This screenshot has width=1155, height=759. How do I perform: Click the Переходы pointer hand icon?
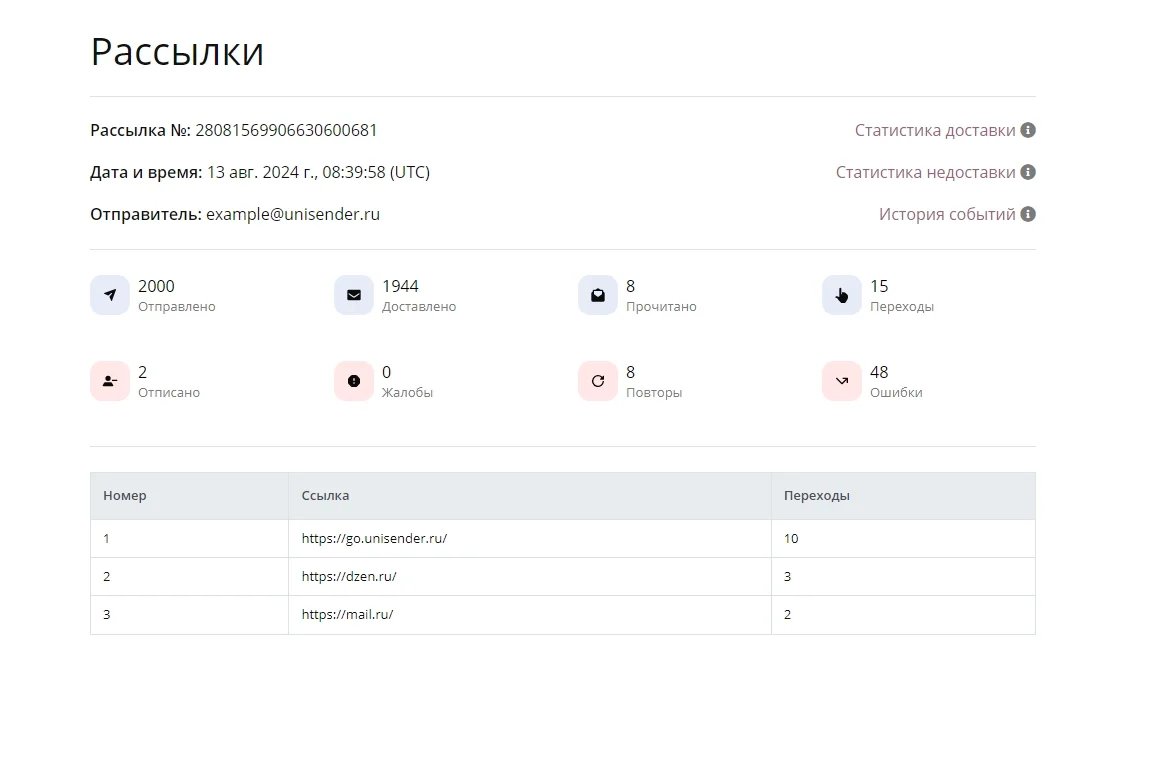842,295
